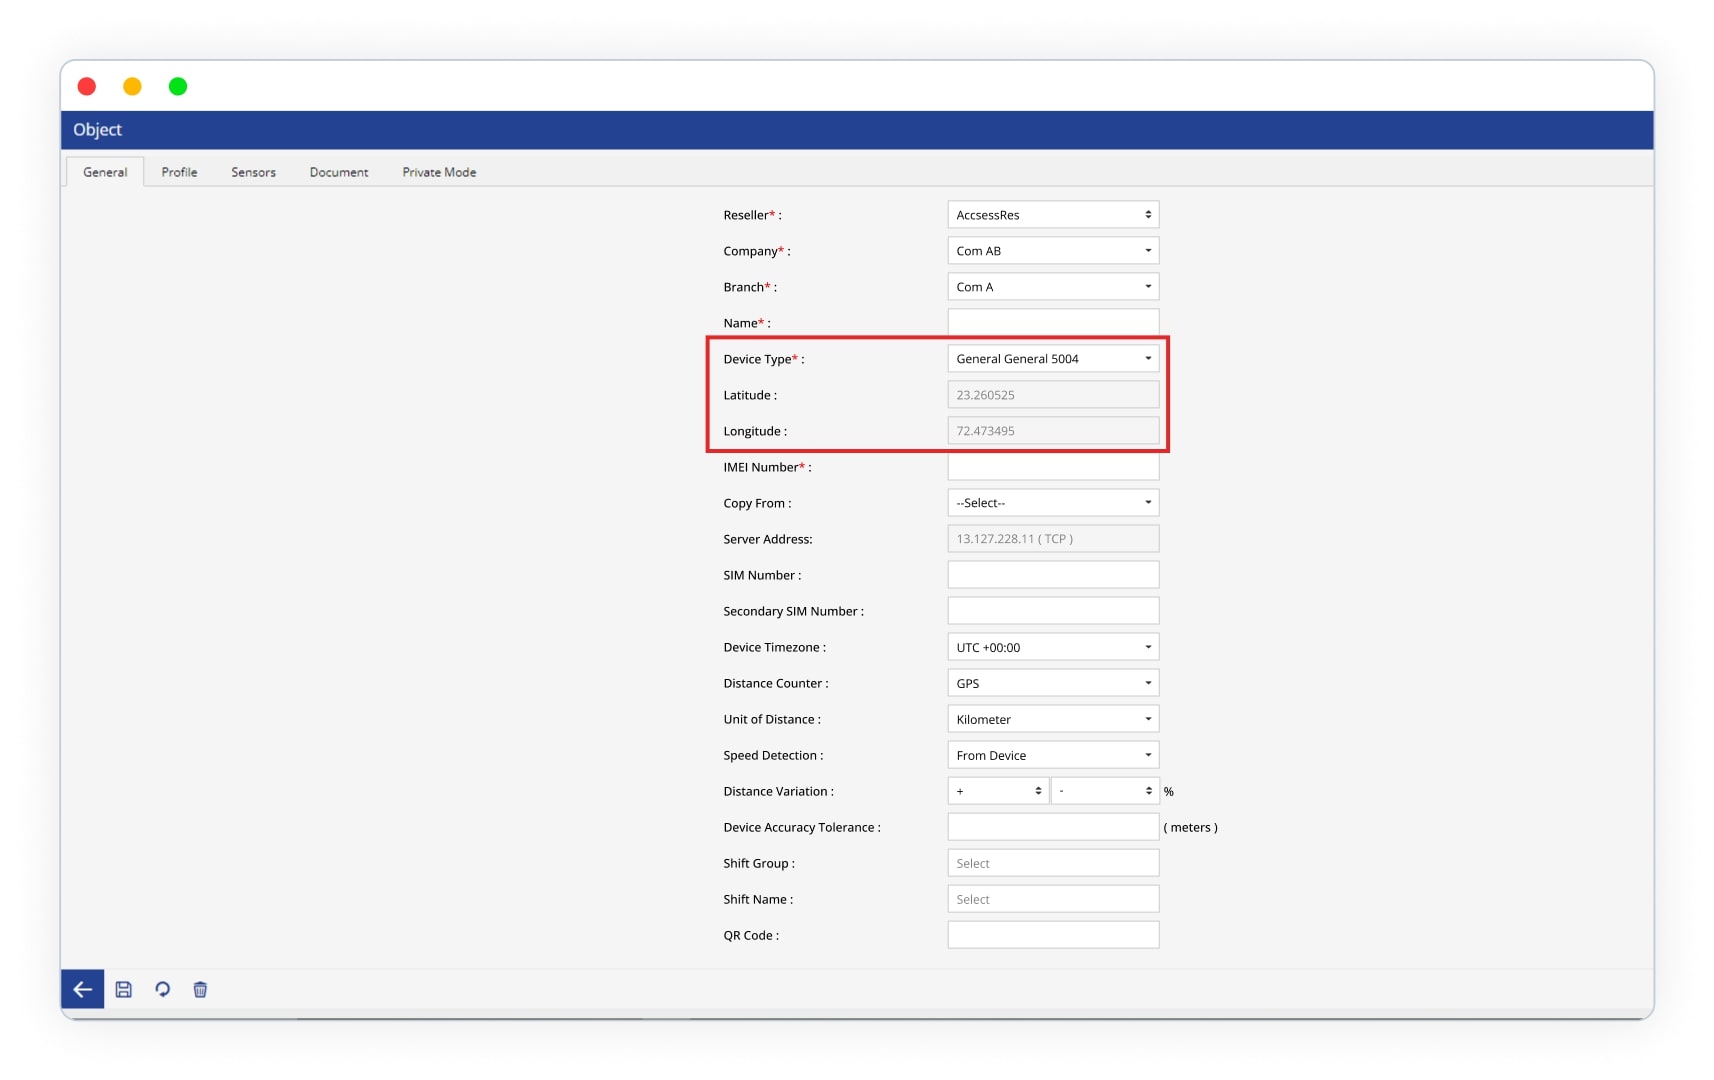Click the save floppy disk icon
This screenshot has width=1714, height=1080.
pos(124,989)
